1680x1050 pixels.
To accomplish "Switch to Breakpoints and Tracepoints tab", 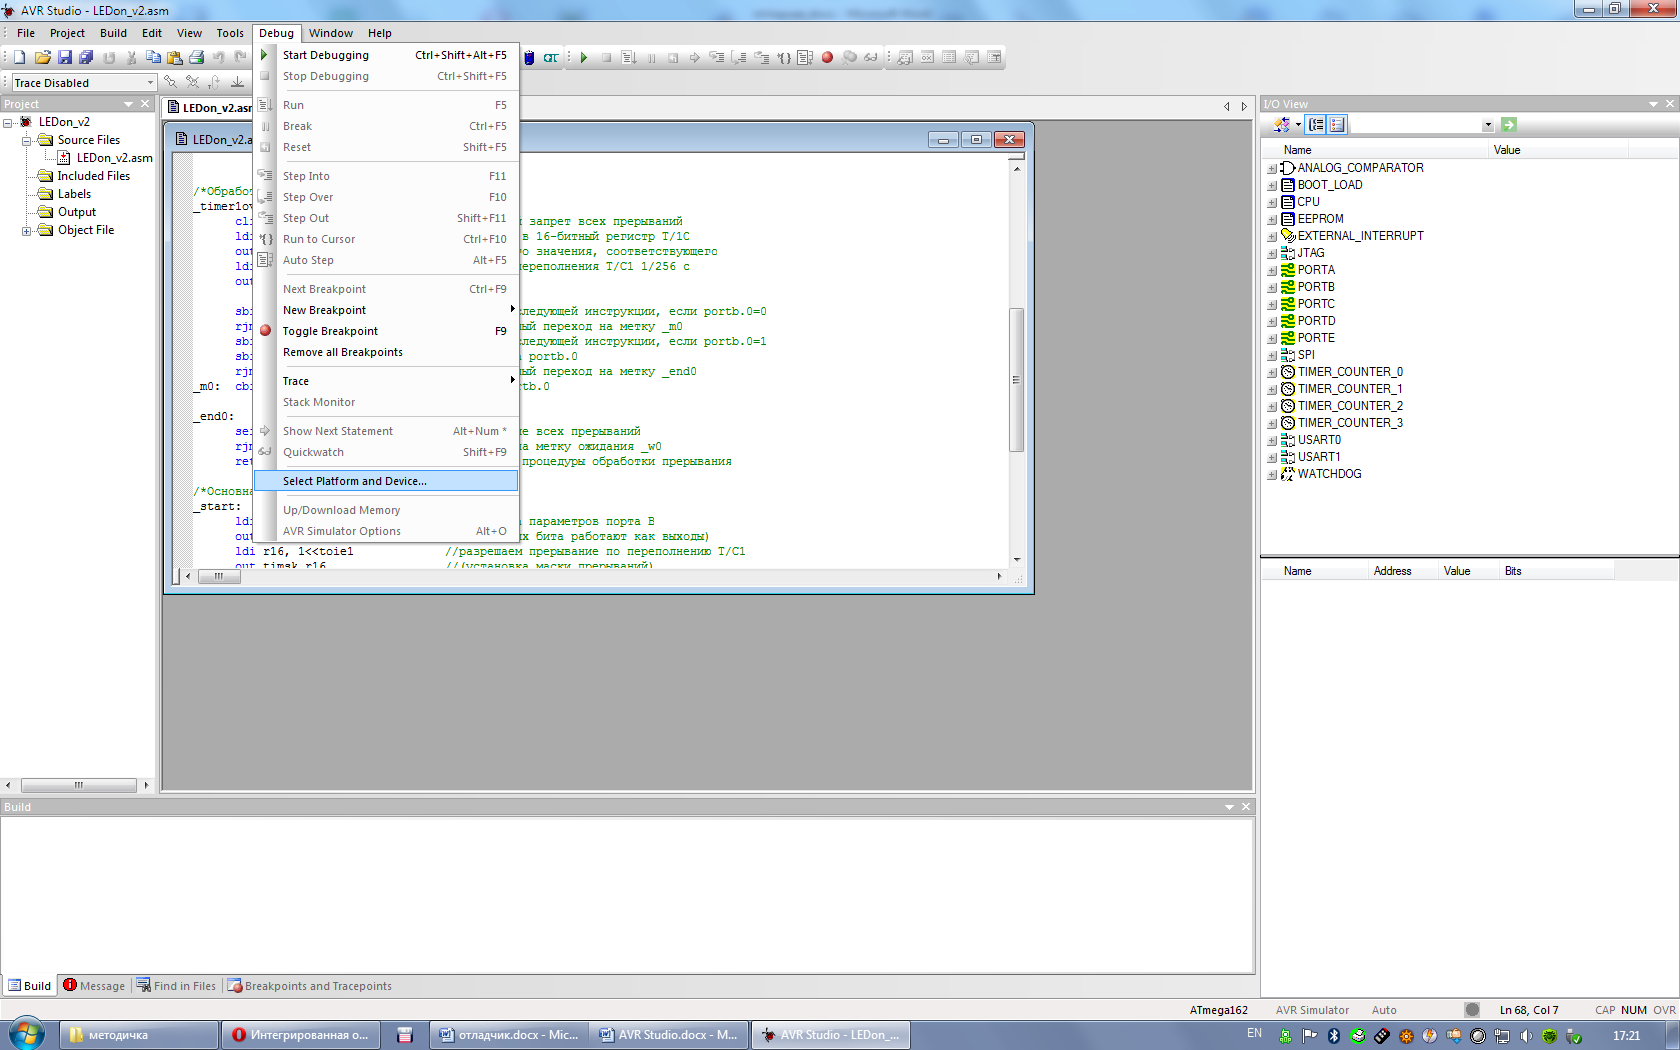I will [309, 986].
